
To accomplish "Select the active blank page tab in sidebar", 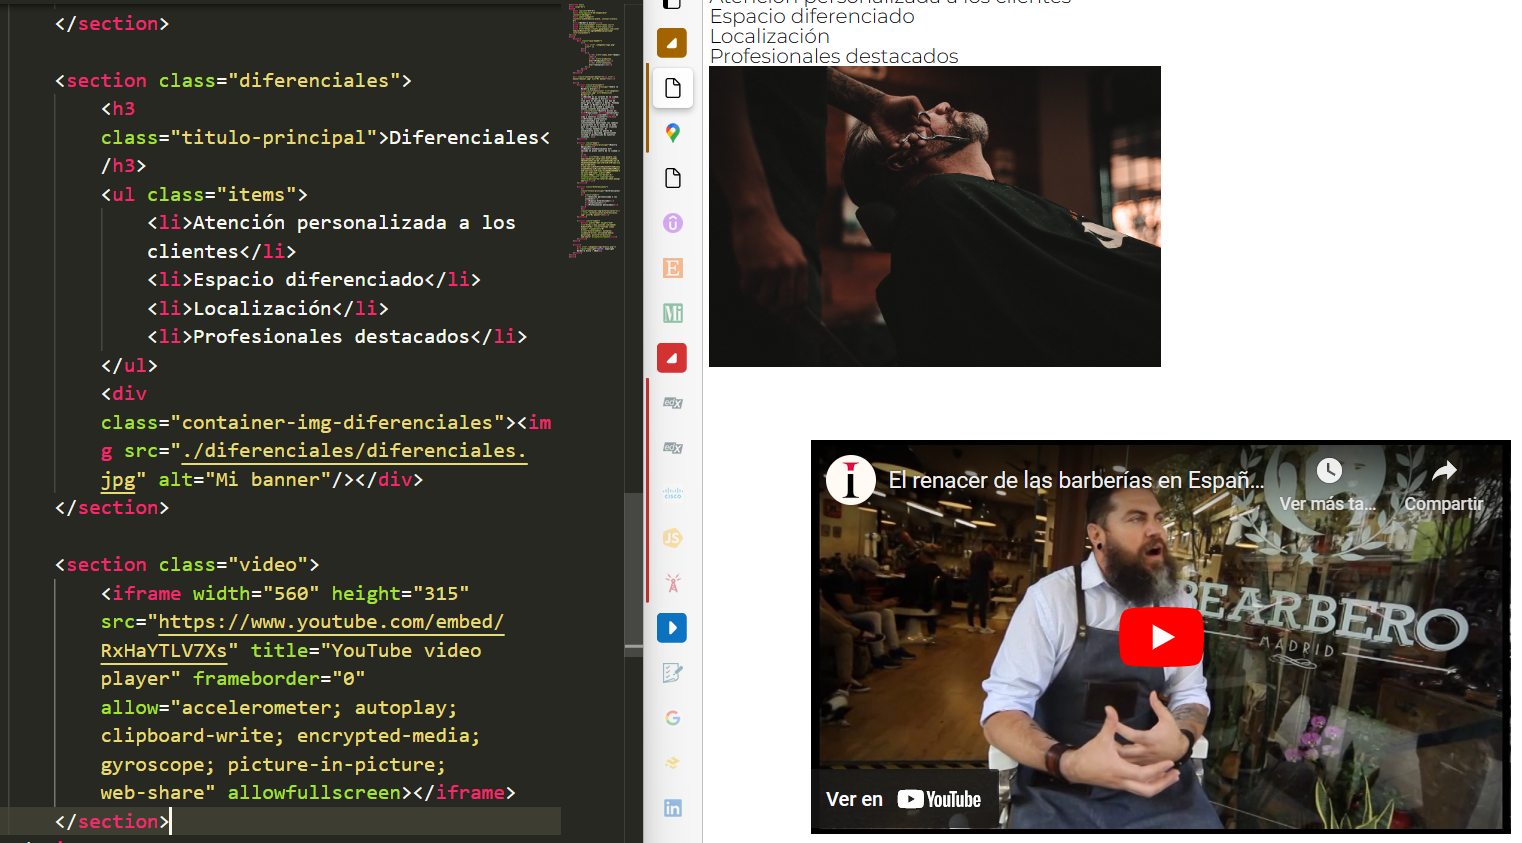I will (x=673, y=88).
